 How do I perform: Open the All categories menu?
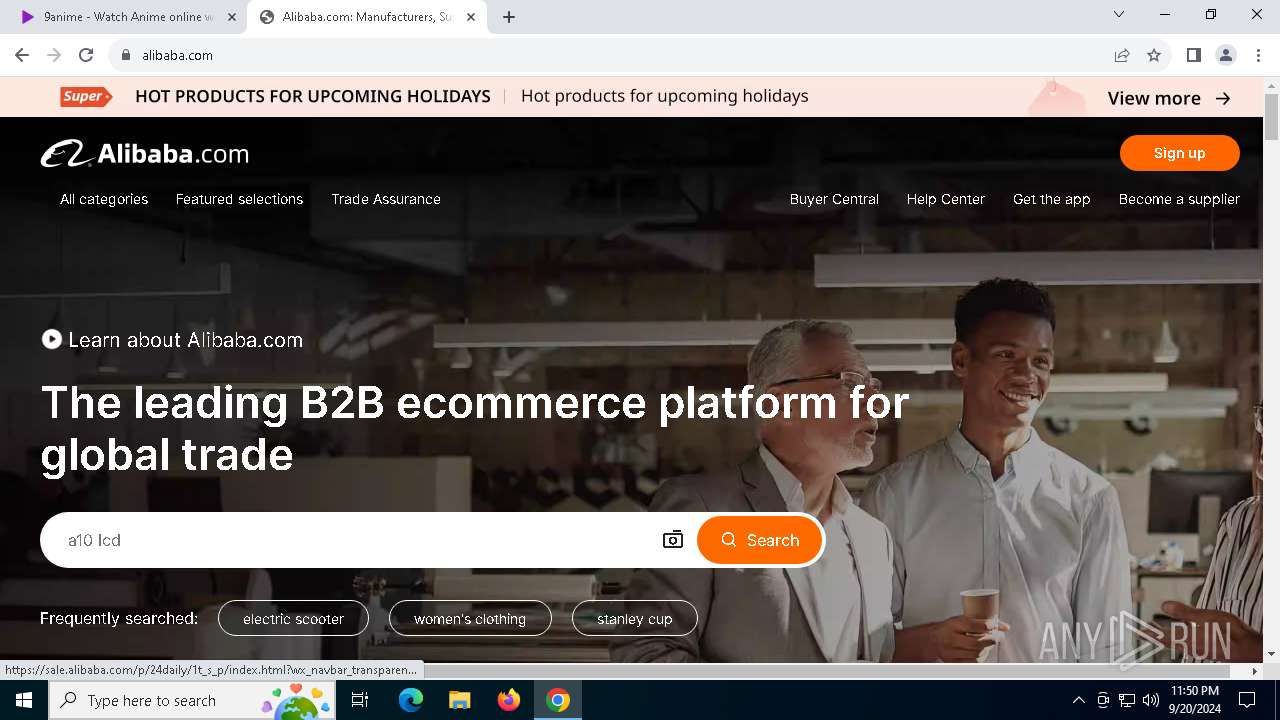[x=104, y=199]
